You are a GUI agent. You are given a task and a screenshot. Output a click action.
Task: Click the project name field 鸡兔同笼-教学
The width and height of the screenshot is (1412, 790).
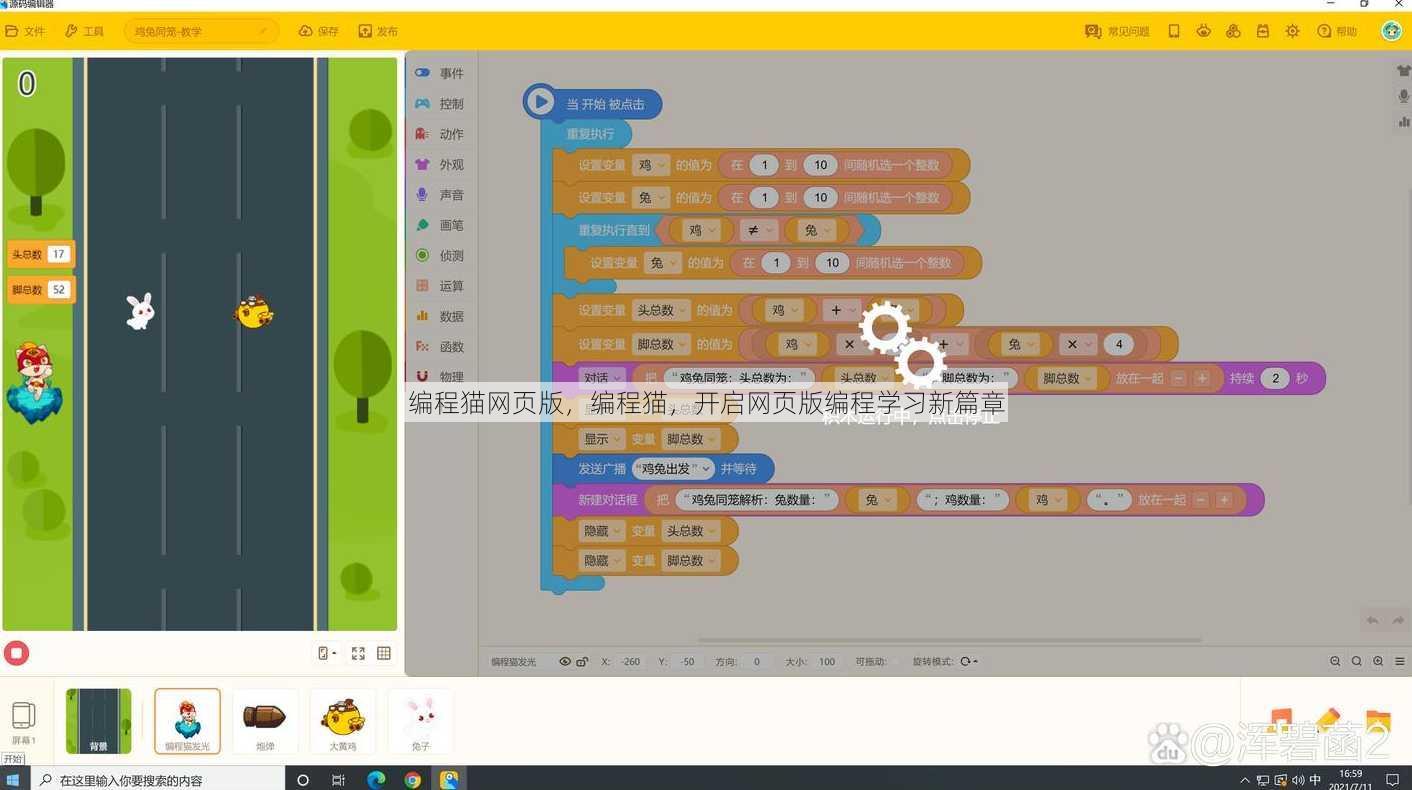[x=201, y=31]
